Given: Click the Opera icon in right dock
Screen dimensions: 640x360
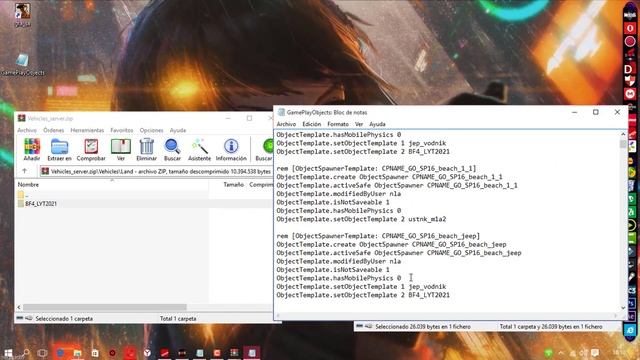Looking at the screenshot, I should [630, 28].
